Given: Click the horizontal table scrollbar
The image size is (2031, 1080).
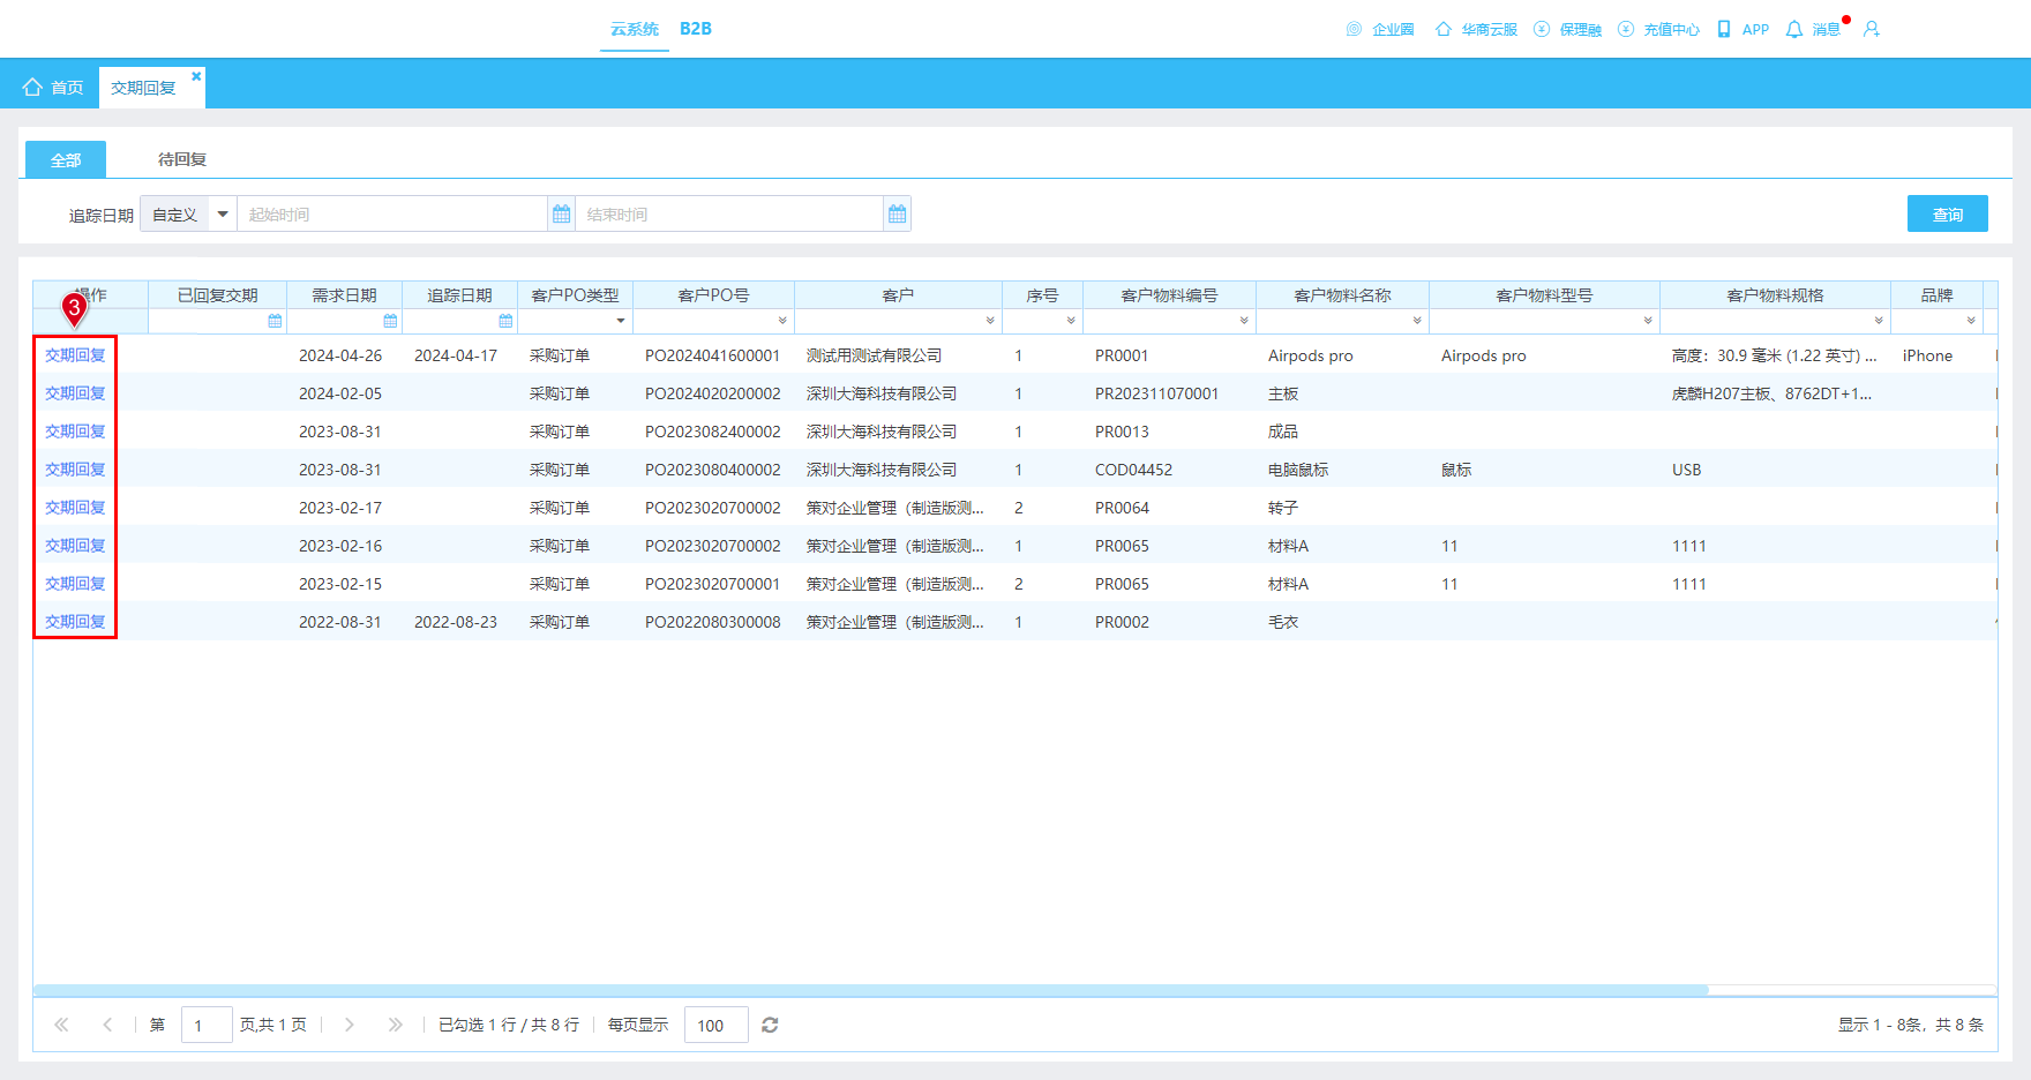Looking at the screenshot, I should click(x=870, y=989).
